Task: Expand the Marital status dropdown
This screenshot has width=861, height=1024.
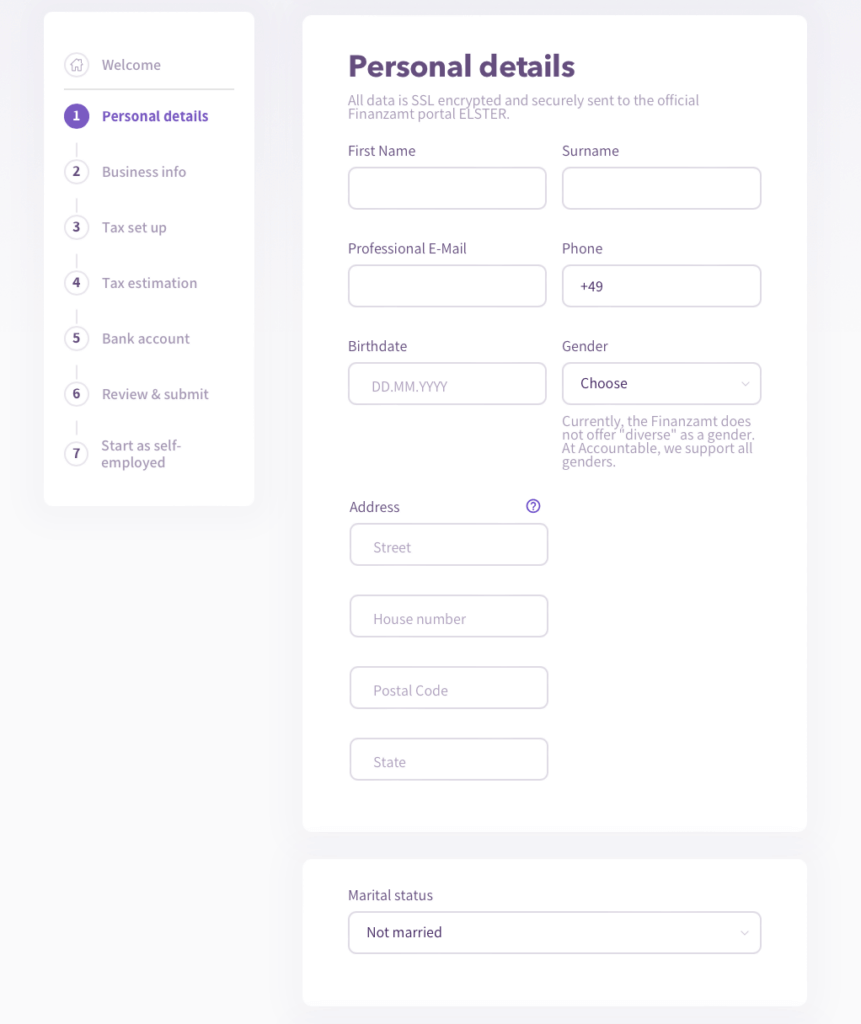Action: coord(554,932)
